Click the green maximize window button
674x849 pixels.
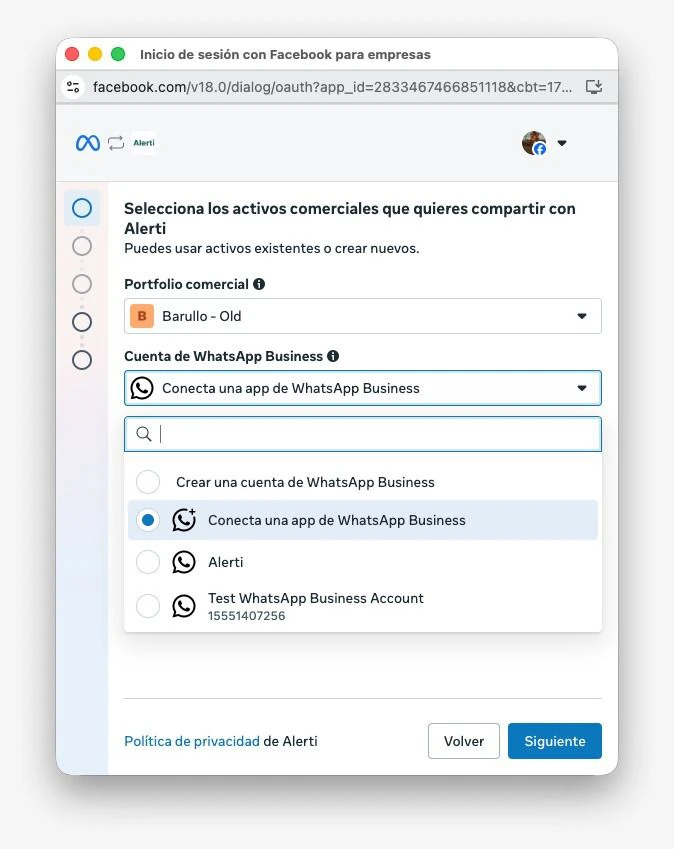(118, 54)
